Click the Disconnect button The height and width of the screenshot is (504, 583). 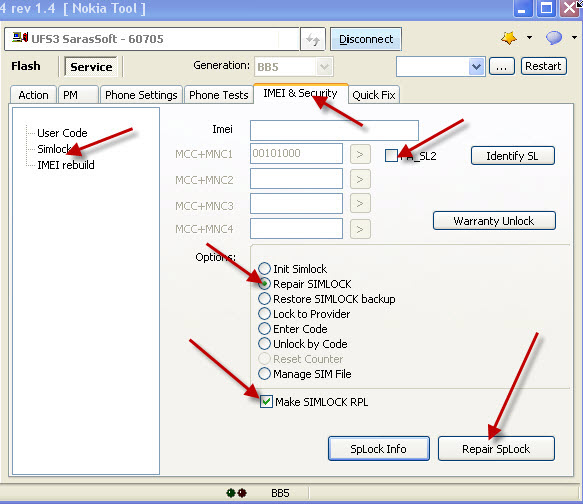(366, 39)
